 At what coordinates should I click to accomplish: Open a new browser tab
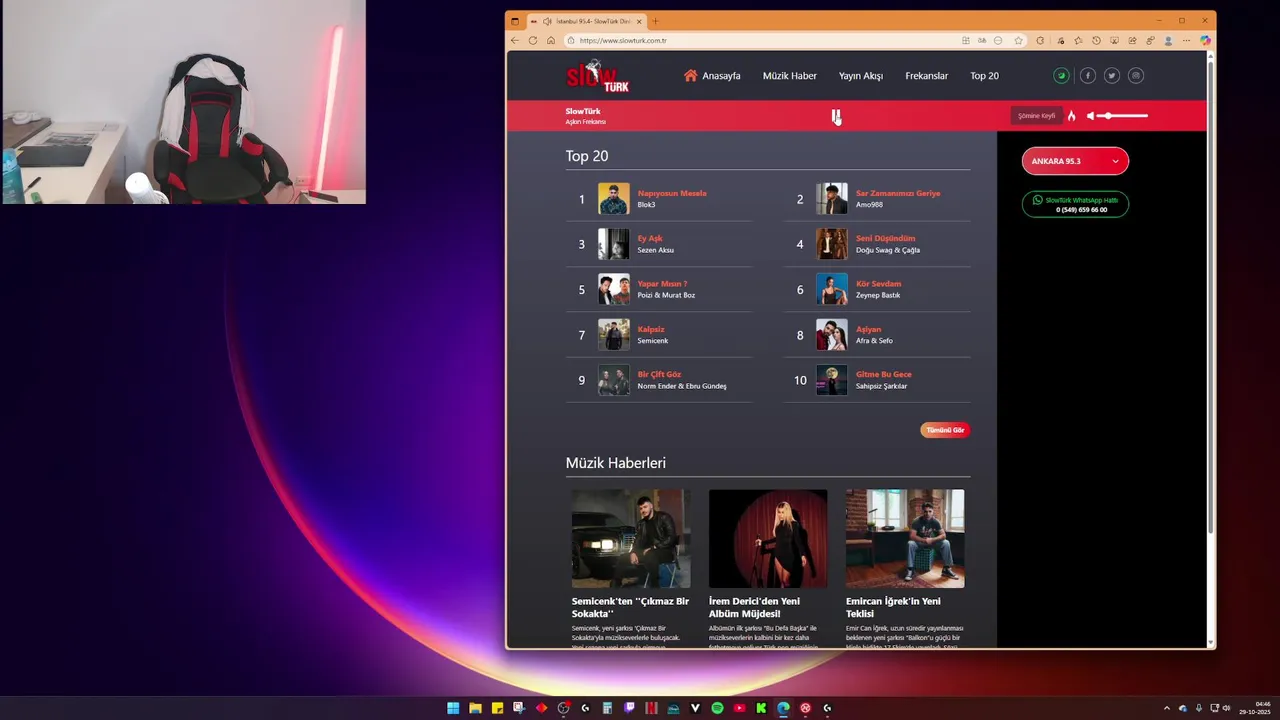655,21
